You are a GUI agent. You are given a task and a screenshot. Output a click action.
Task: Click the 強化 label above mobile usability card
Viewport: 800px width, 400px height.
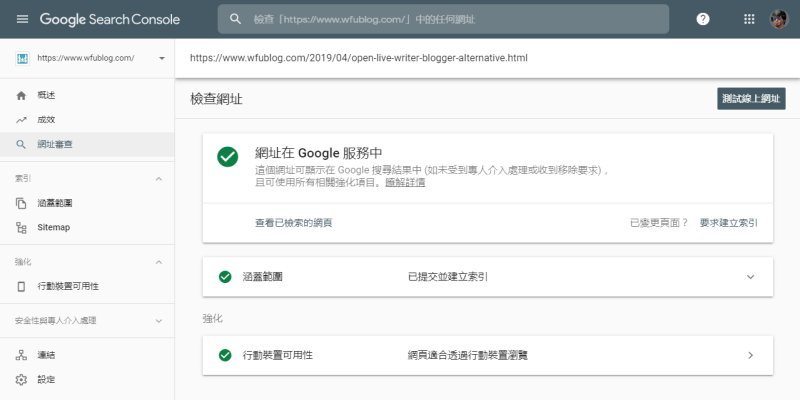[x=213, y=319]
